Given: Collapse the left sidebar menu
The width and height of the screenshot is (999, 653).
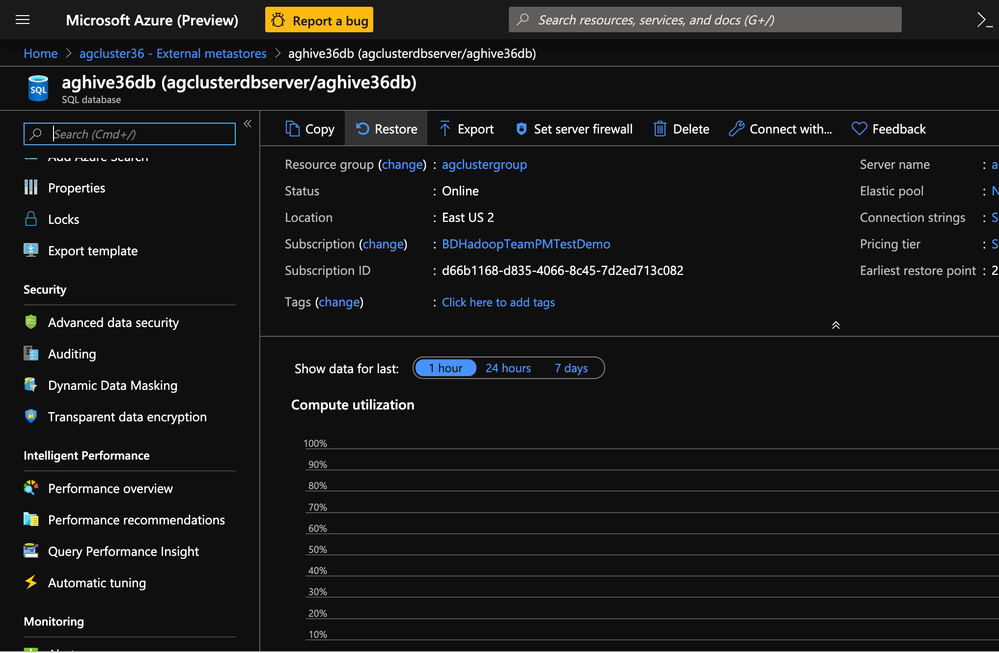Looking at the screenshot, I should pos(247,125).
